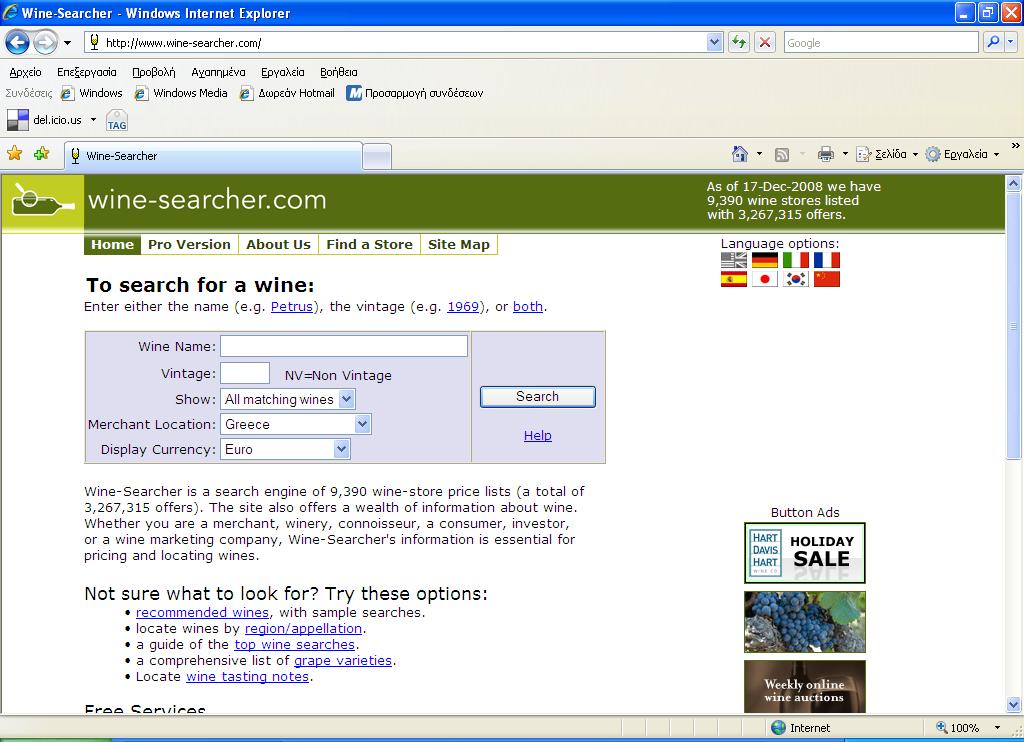Open the Windows Media link in Links bar
This screenshot has width=1024, height=742.
pos(181,93)
